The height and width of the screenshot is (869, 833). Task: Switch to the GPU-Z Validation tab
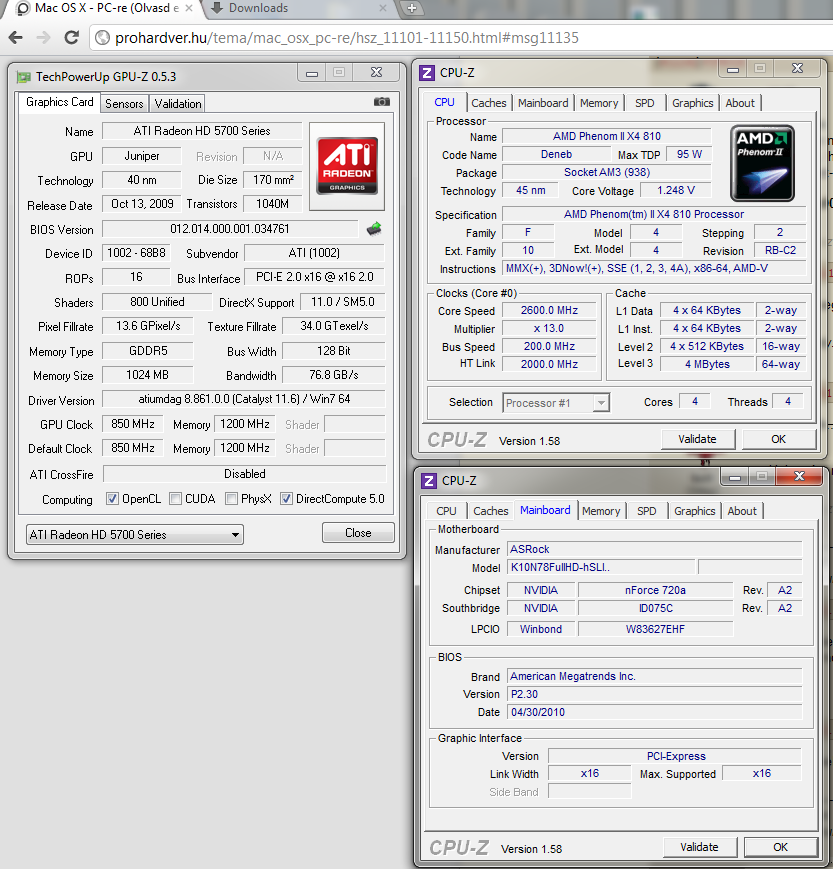(x=178, y=104)
